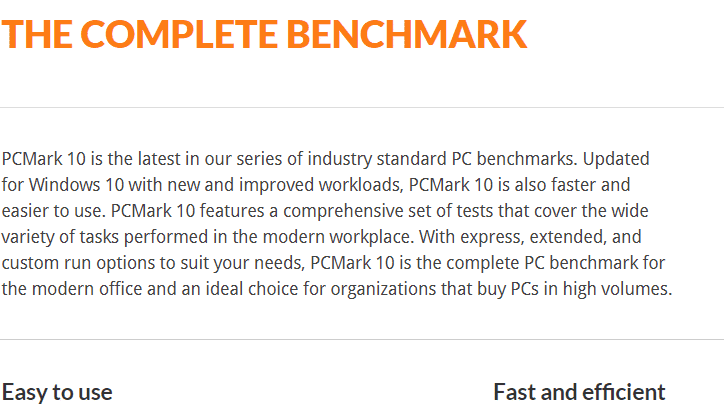
Task: Click the "Fast and efficient" heading
Action: [x=579, y=392]
